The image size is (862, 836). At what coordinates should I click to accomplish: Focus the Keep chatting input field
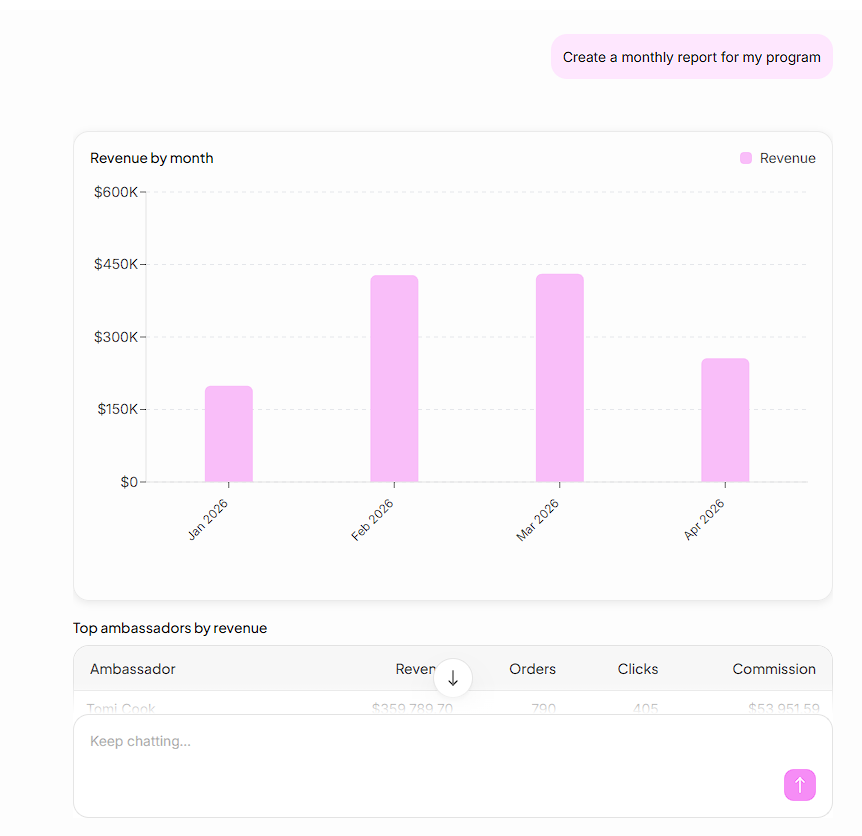tap(452, 766)
